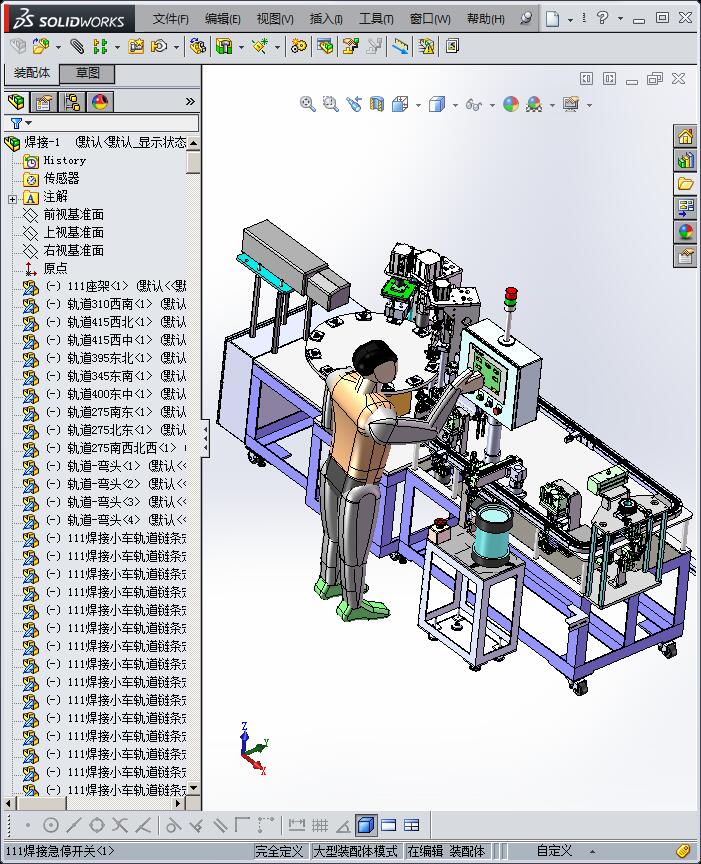Open the 编辑(E) menu
This screenshot has height=864, width=701.
(222, 19)
